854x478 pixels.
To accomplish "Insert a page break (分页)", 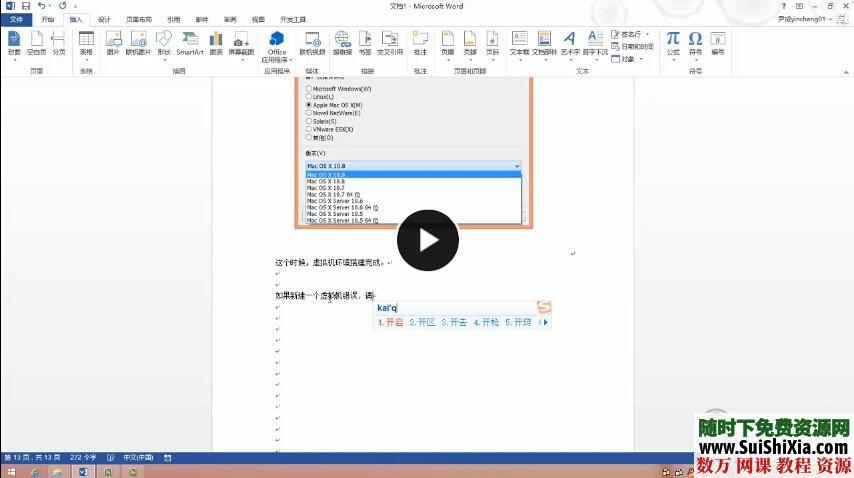I will (x=58, y=44).
